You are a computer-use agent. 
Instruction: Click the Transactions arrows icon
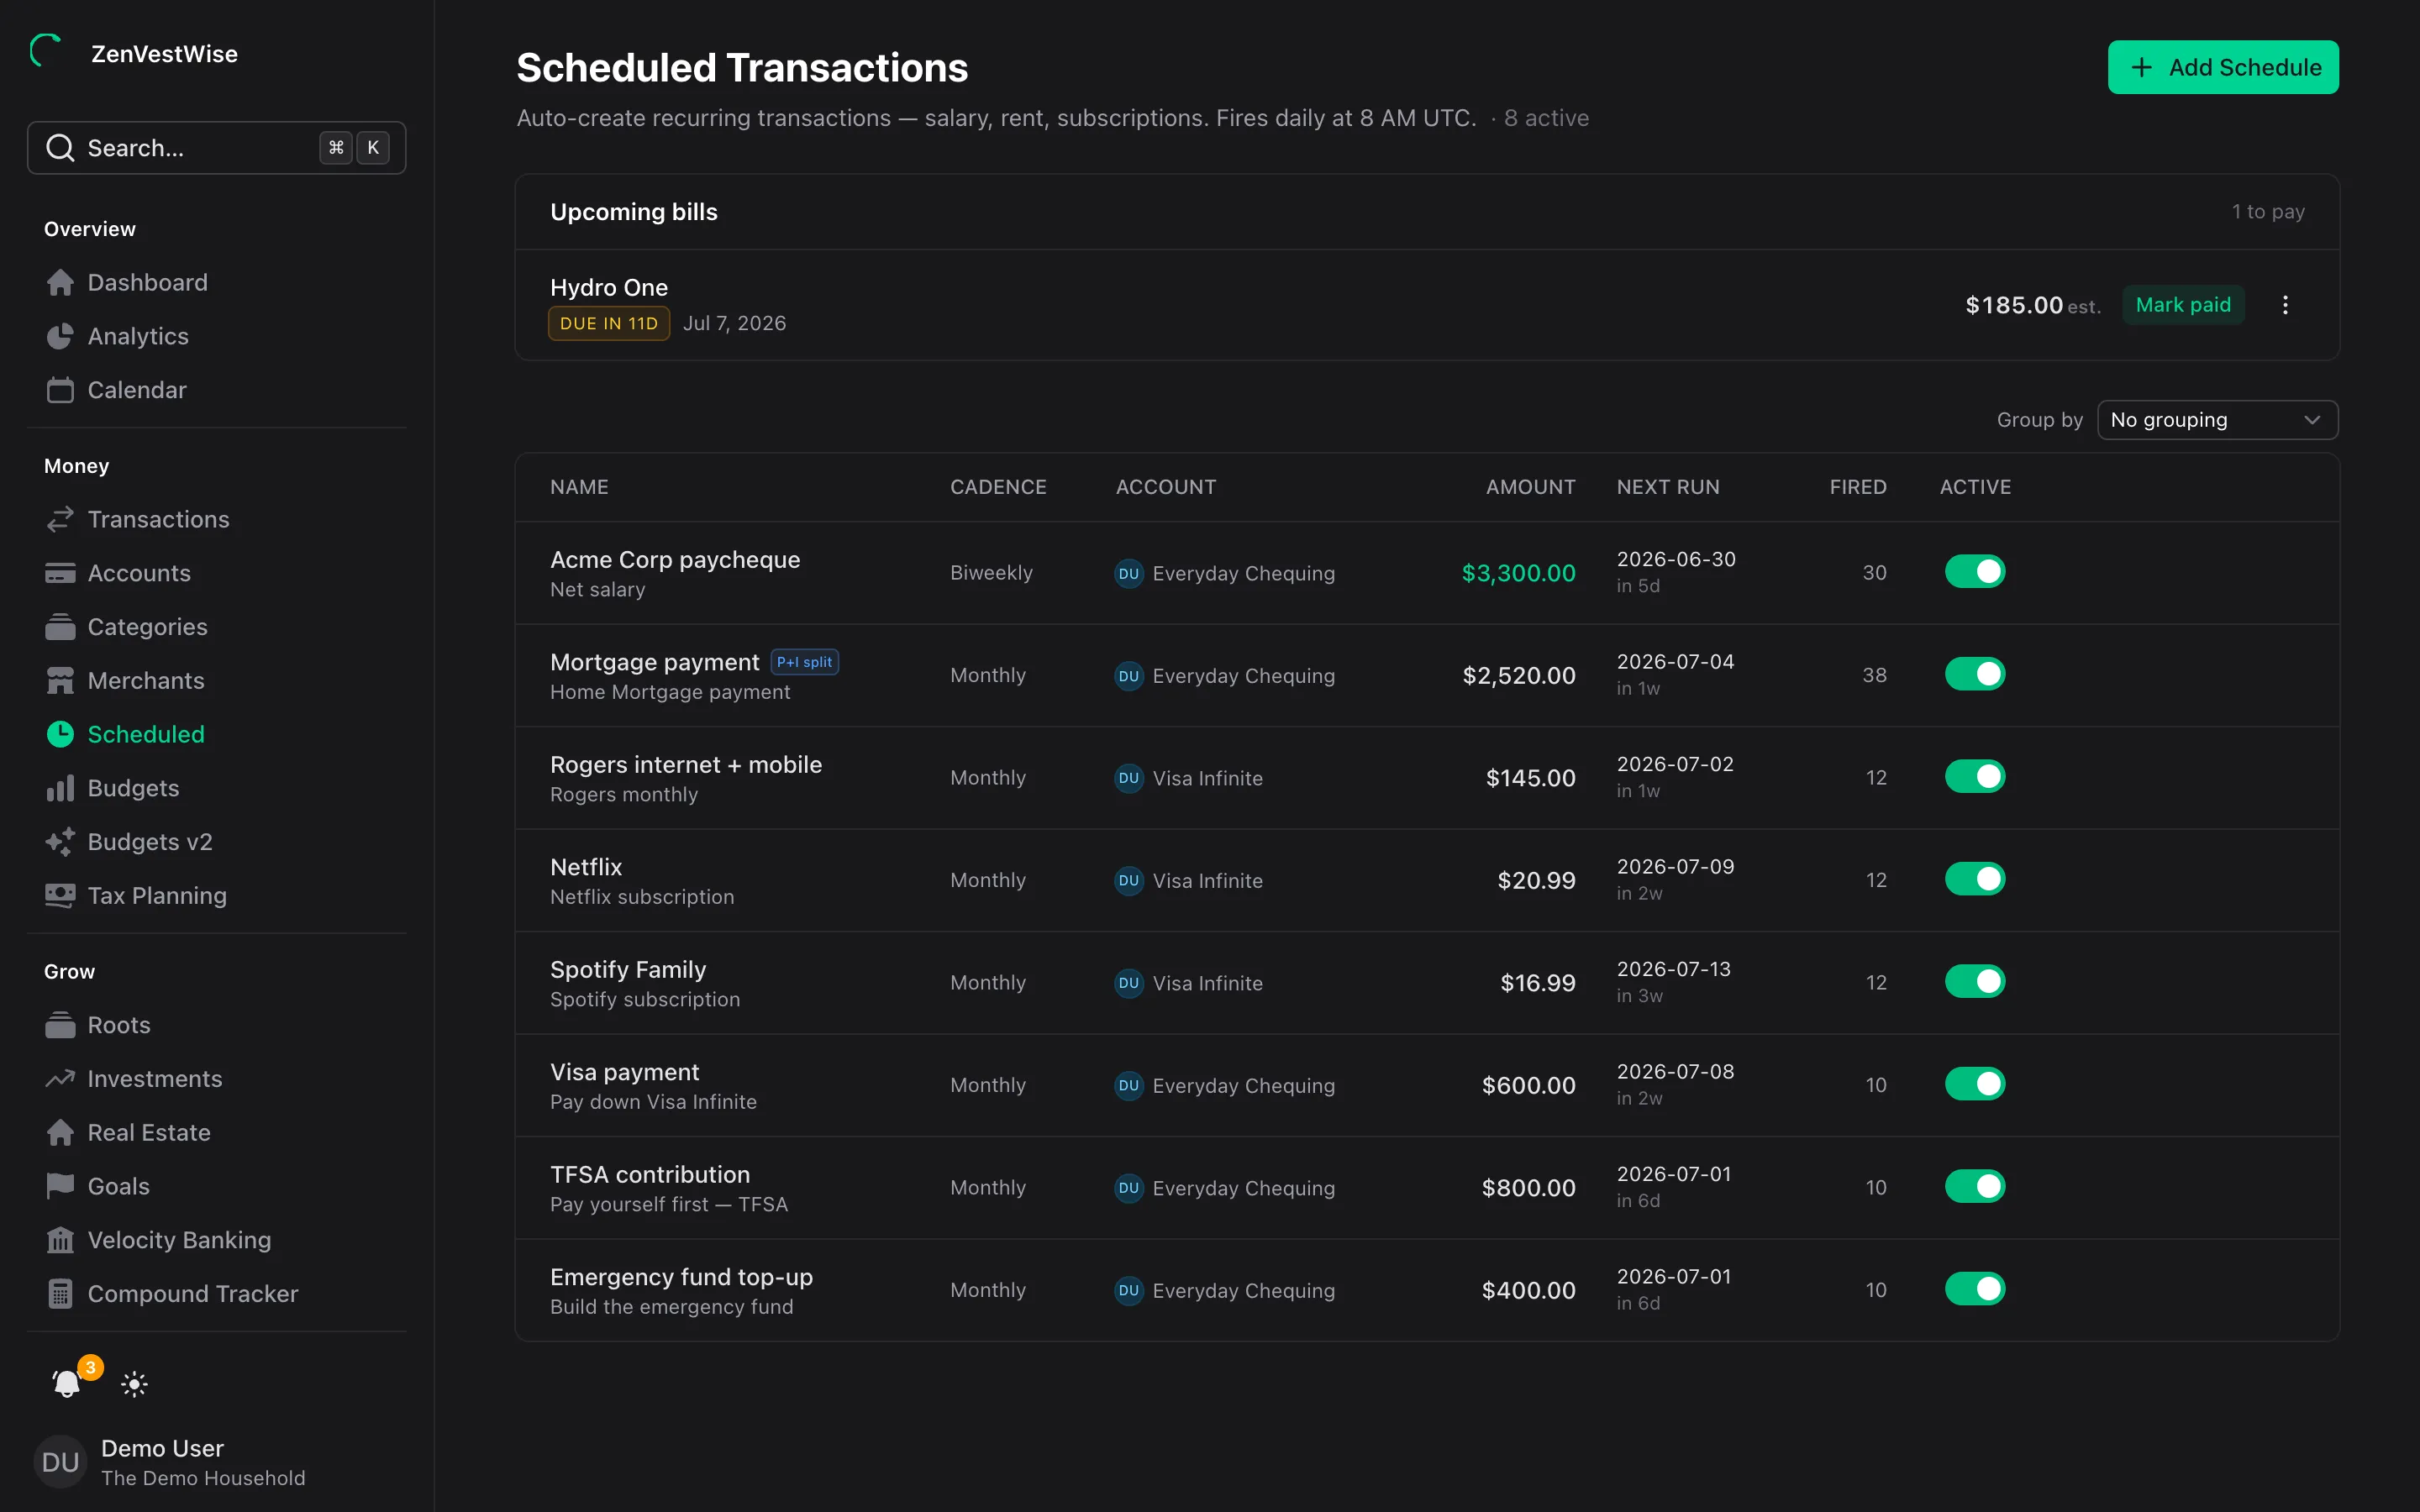click(x=60, y=519)
